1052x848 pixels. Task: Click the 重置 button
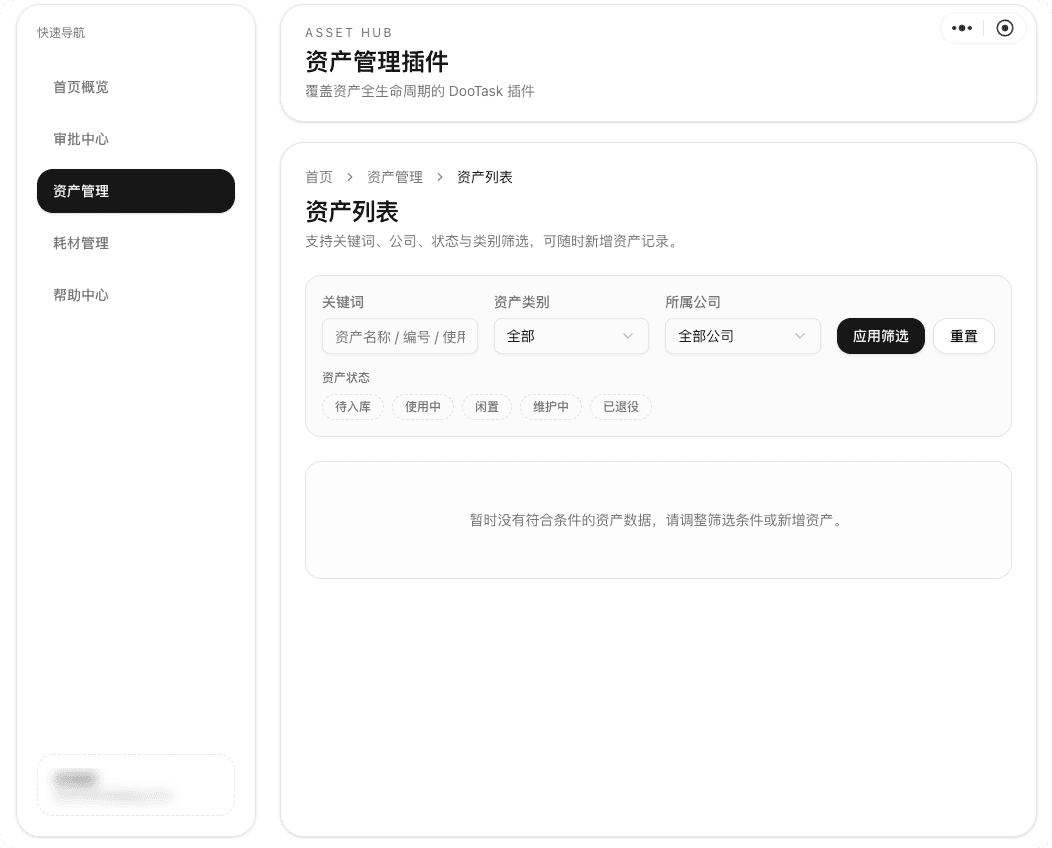[x=964, y=336]
